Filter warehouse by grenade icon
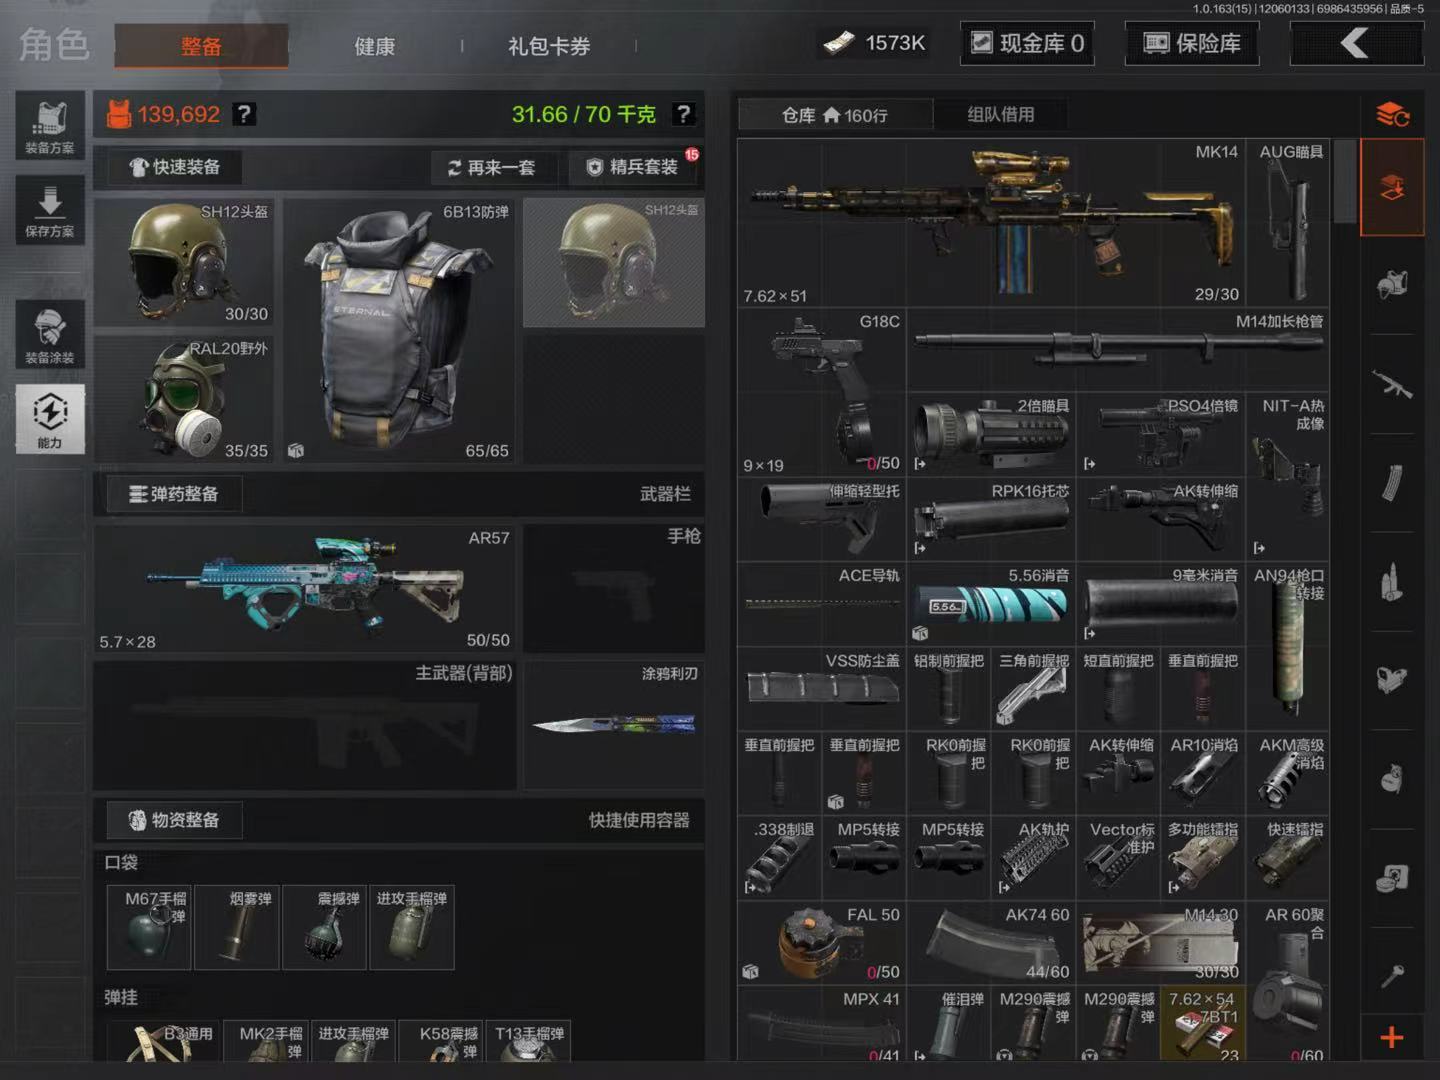The width and height of the screenshot is (1440, 1080). point(1392,778)
